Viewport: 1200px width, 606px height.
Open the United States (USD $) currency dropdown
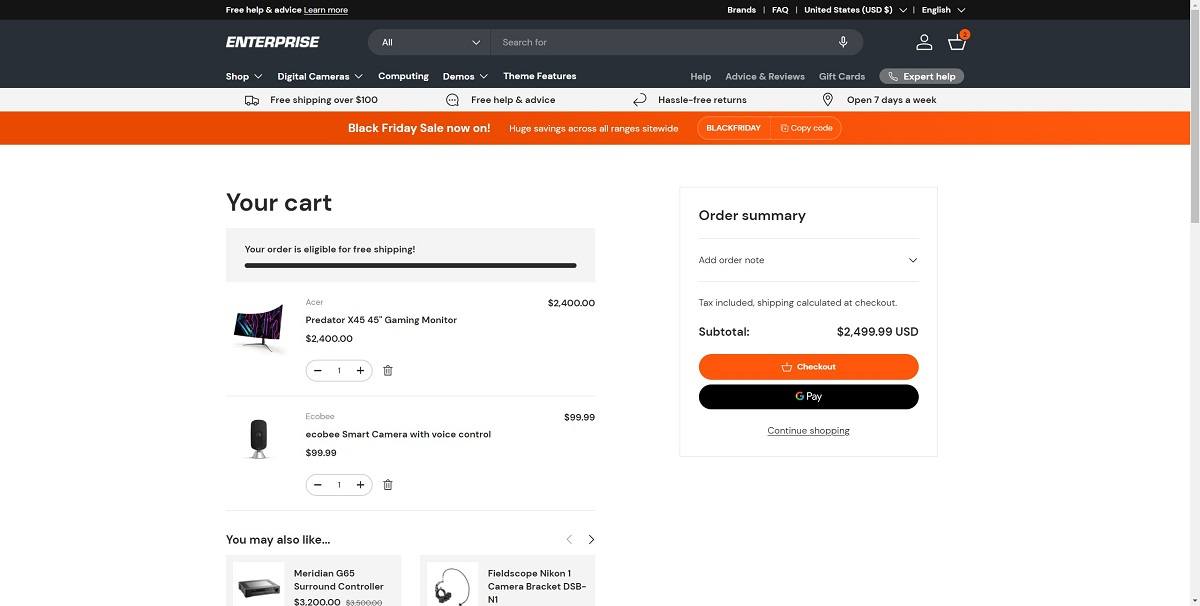[848, 8]
